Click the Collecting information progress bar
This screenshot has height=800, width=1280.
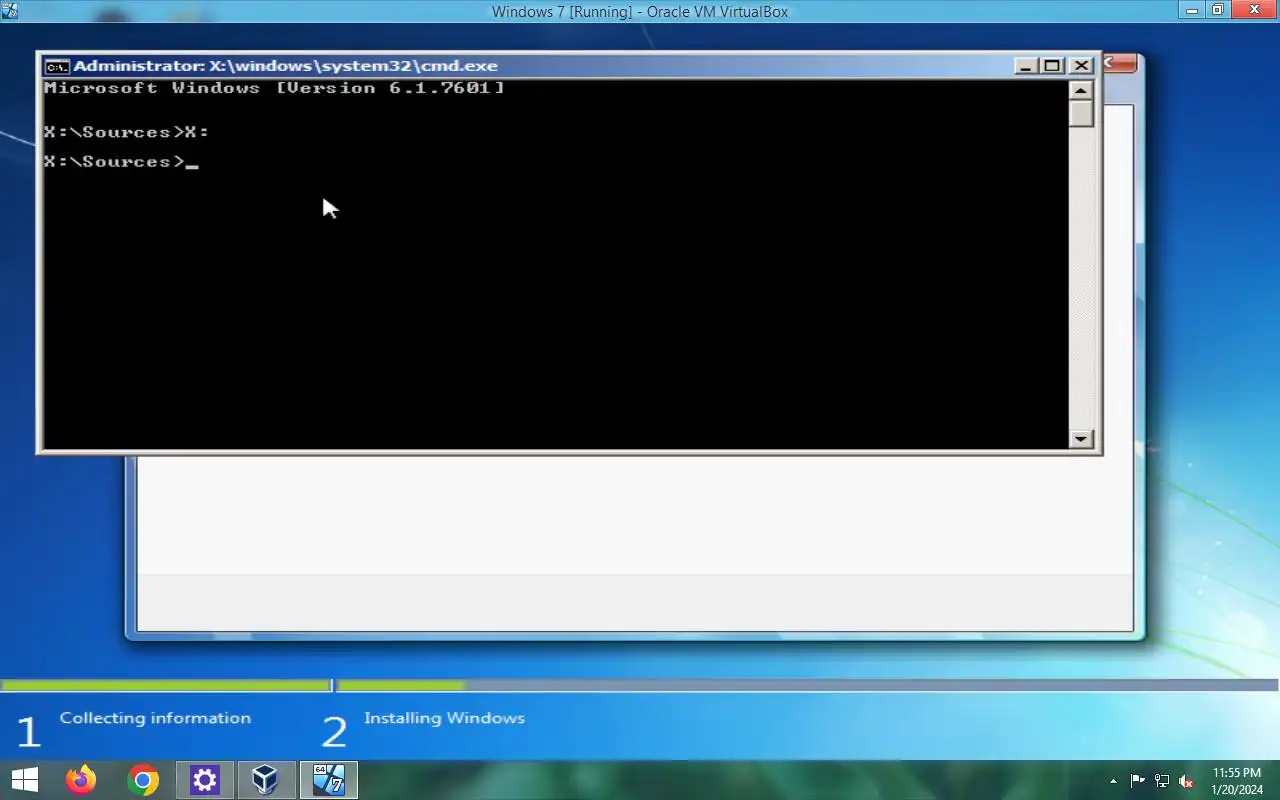[x=166, y=686]
